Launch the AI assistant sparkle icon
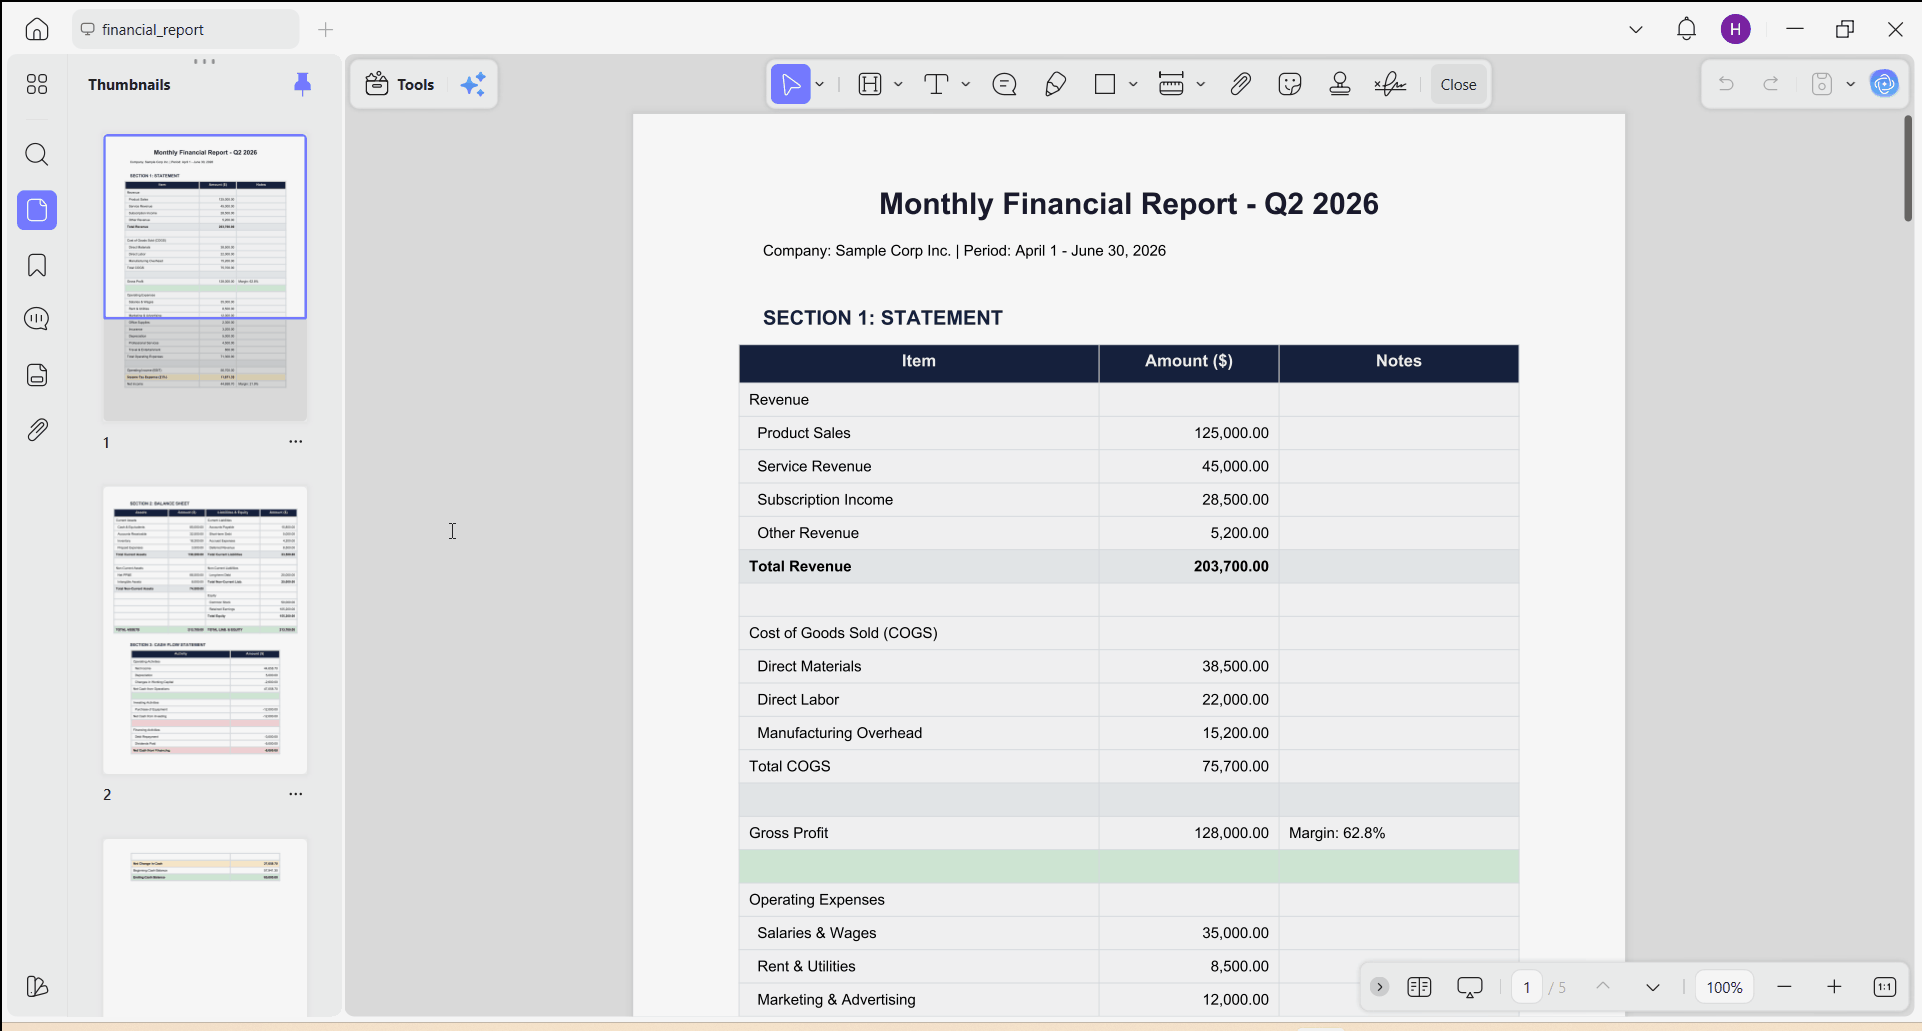The image size is (1922, 1031). coord(473,84)
